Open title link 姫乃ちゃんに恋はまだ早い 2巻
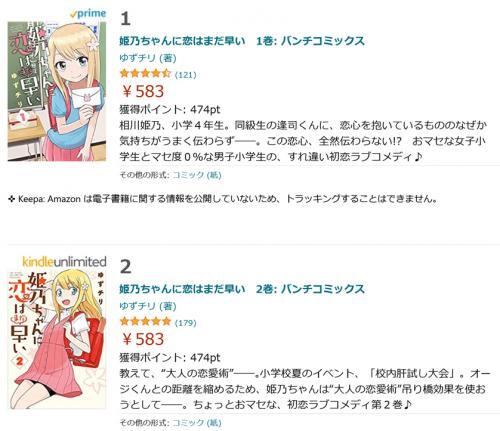Screen dimensions: 500x431 (x=242, y=289)
